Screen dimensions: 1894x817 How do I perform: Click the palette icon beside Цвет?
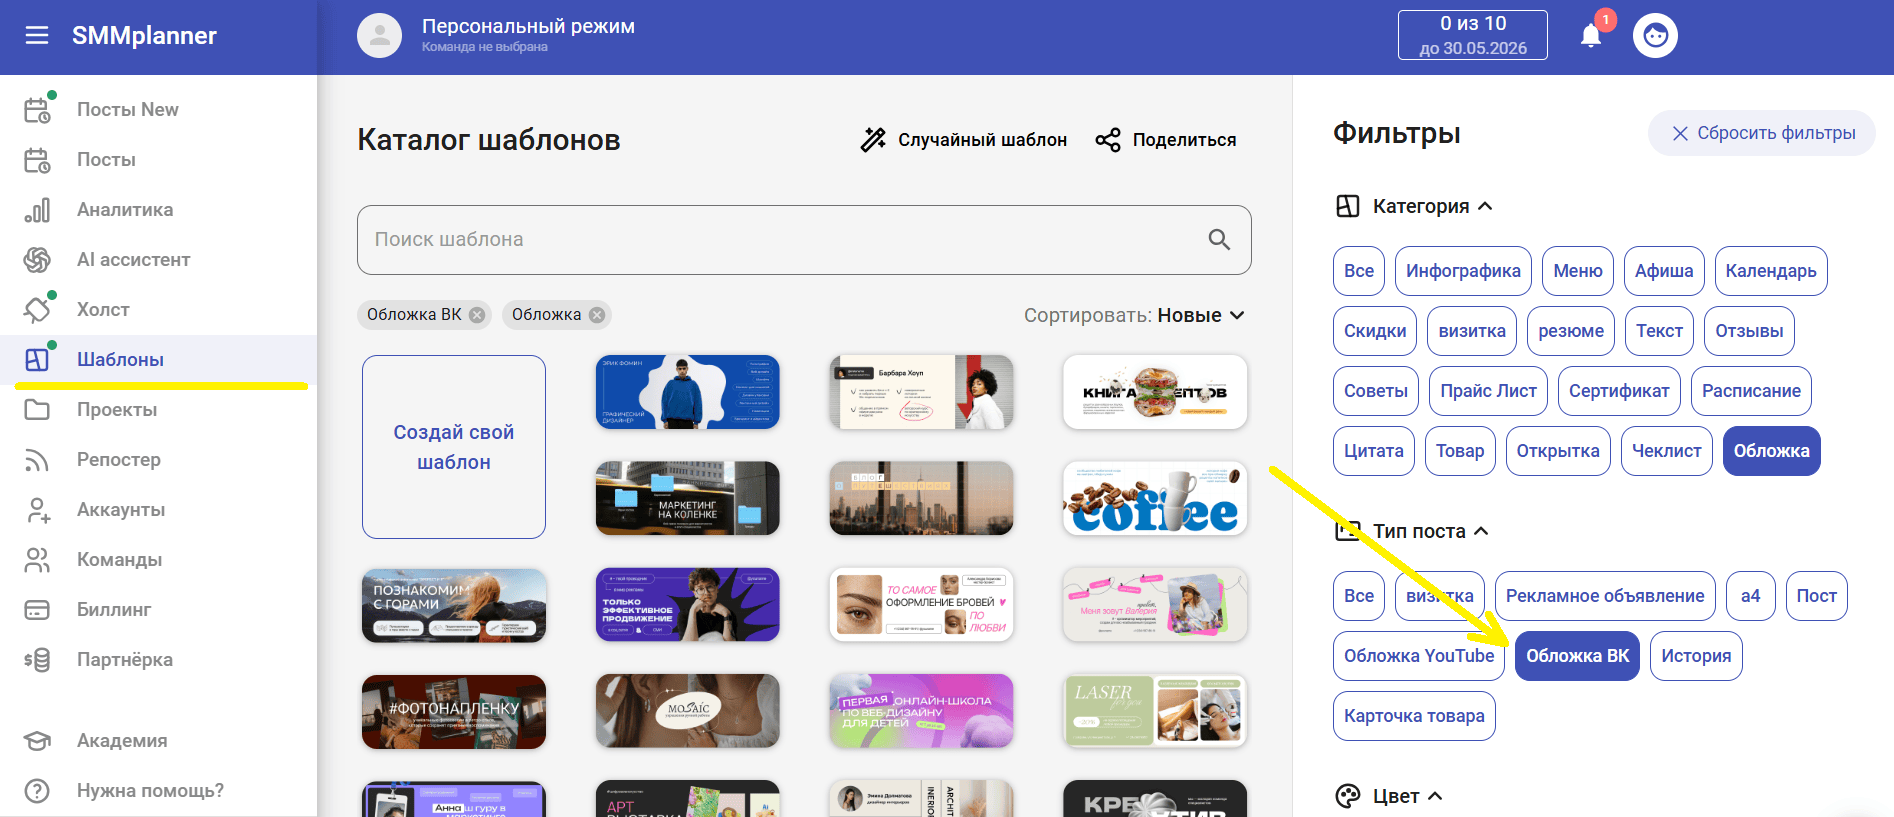click(x=1348, y=796)
